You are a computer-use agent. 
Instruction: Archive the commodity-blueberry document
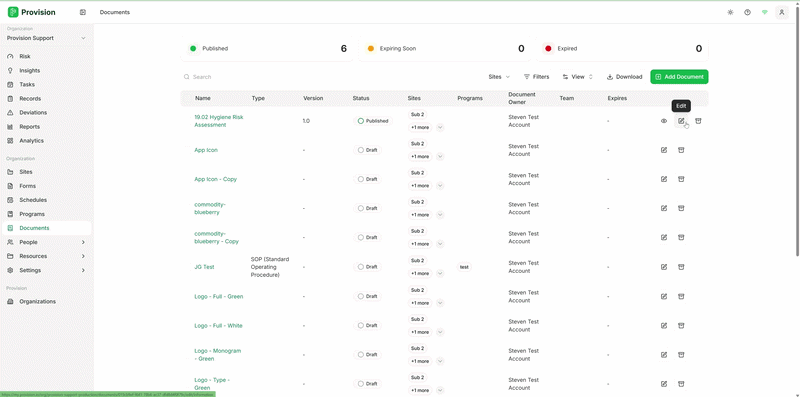pos(681,208)
